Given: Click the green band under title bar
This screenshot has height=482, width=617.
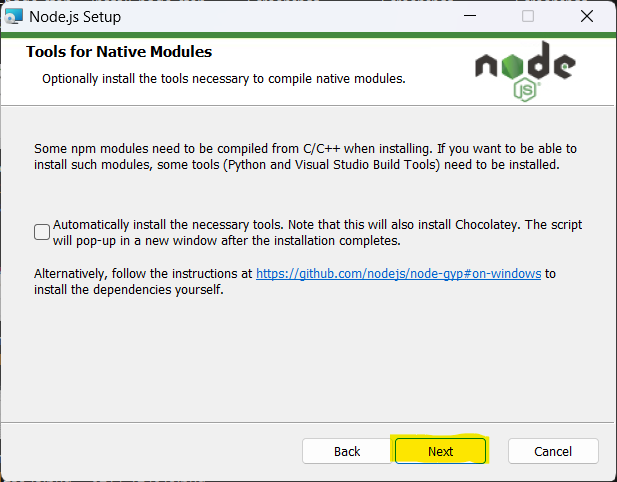Looking at the screenshot, I should click(x=308, y=35).
